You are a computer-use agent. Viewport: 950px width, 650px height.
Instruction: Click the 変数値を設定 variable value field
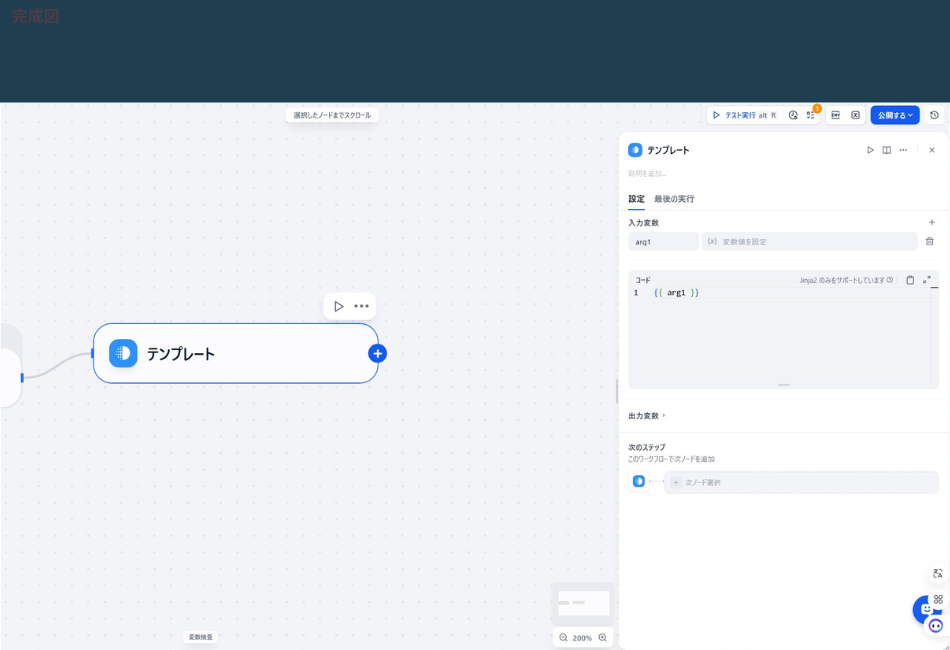(x=808, y=241)
